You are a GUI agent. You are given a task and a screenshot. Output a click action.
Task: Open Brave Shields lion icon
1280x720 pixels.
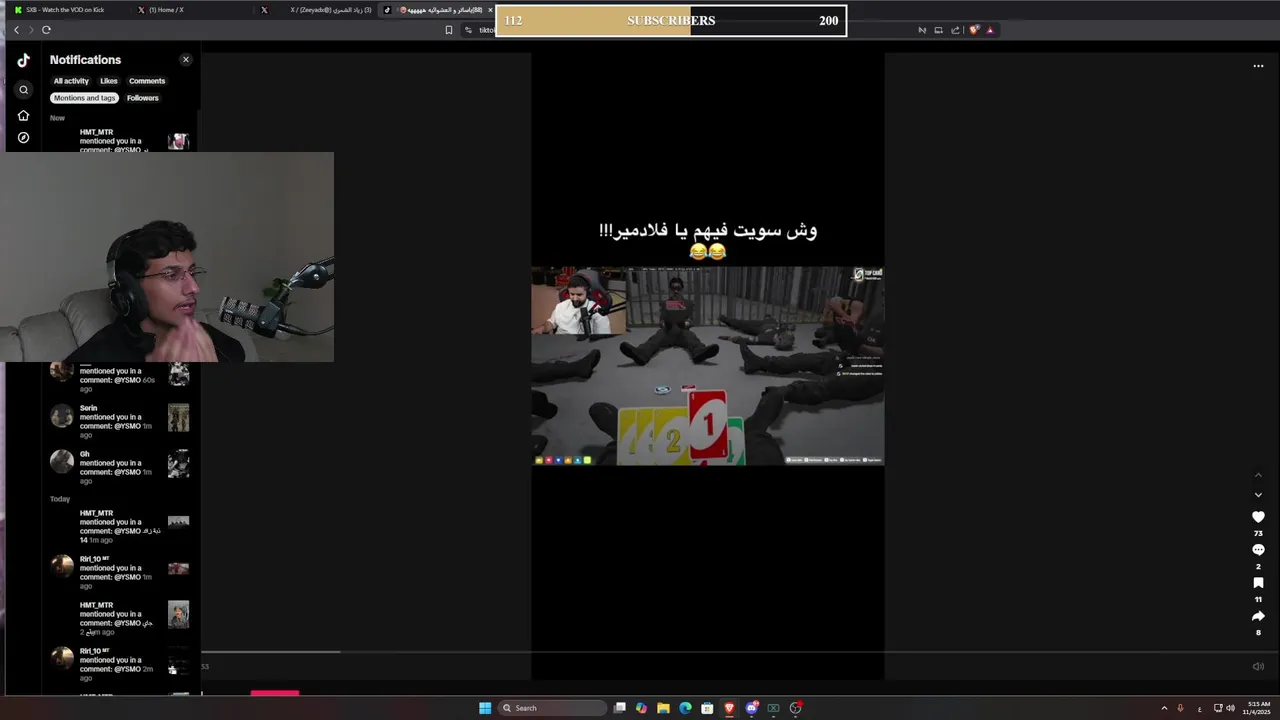(974, 30)
